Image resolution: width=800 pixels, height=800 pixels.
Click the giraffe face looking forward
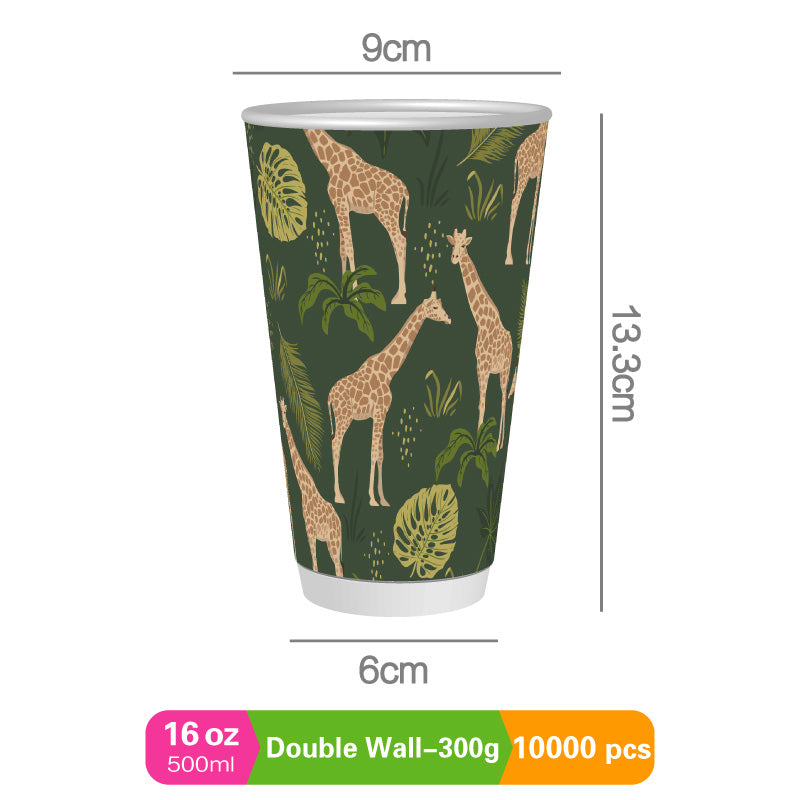click(x=459, y=245)
